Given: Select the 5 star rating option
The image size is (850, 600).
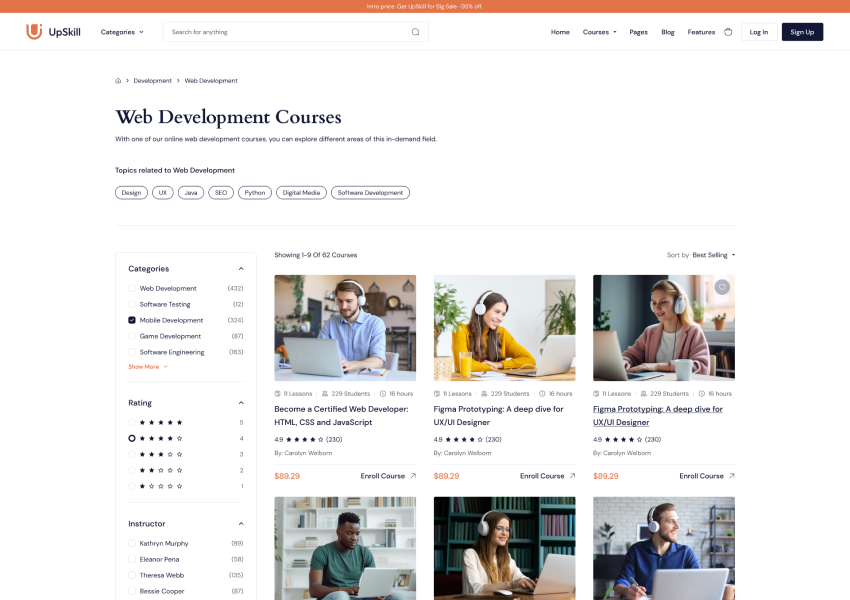Looking at the screenshot, I should (132, 423).
